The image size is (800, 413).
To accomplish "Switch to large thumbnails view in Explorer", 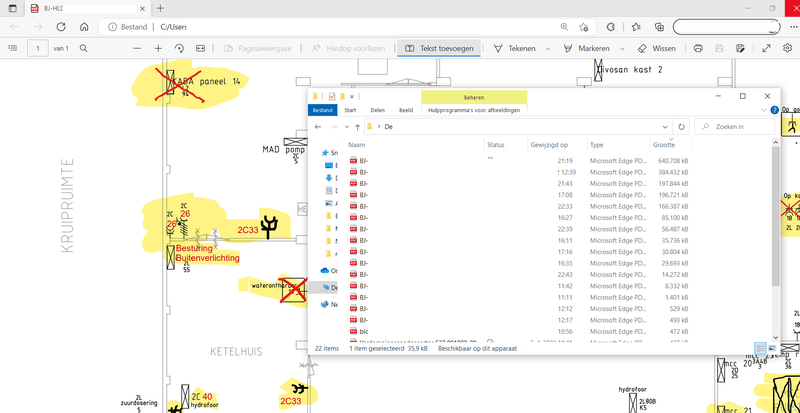I will click(772, 349).
